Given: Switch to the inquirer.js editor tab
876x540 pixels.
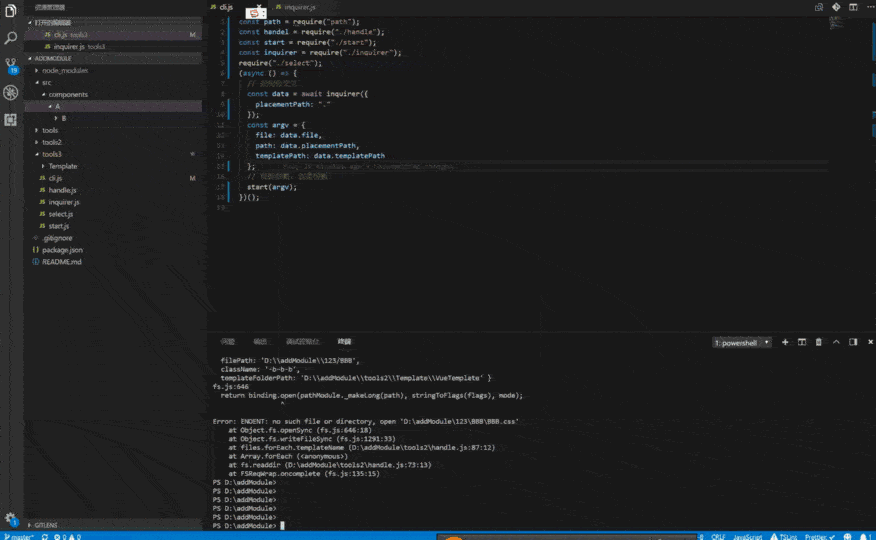Looking at the screenshot, I should coord(299,7).
